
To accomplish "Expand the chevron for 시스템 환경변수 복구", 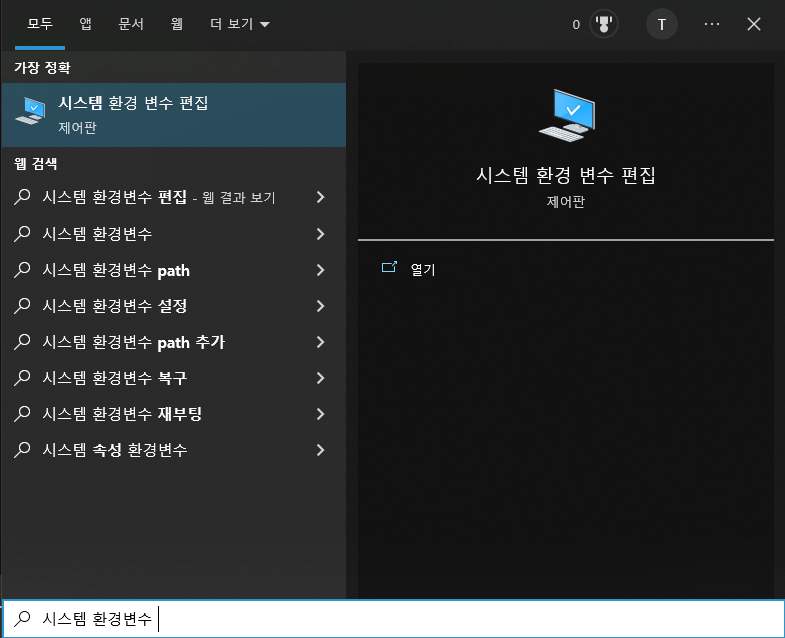I will pyautogui.click(x=320, y=378).
